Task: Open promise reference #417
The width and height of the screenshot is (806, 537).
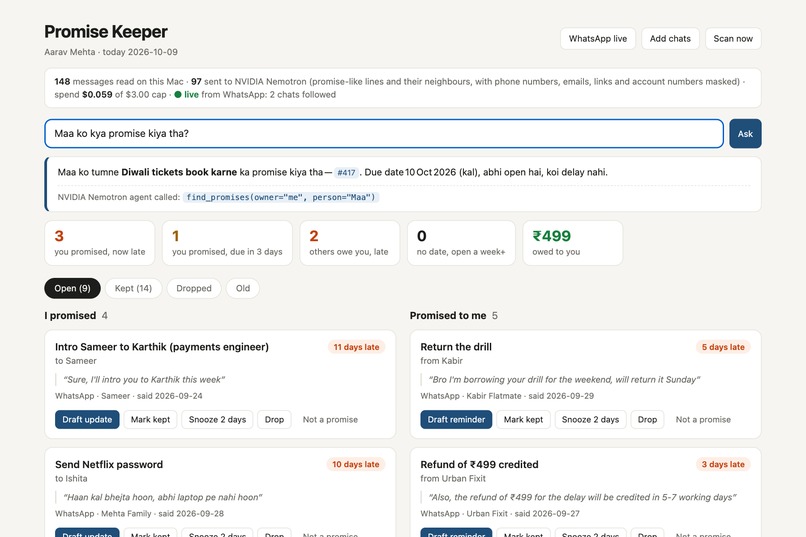Action: [346, 173]
